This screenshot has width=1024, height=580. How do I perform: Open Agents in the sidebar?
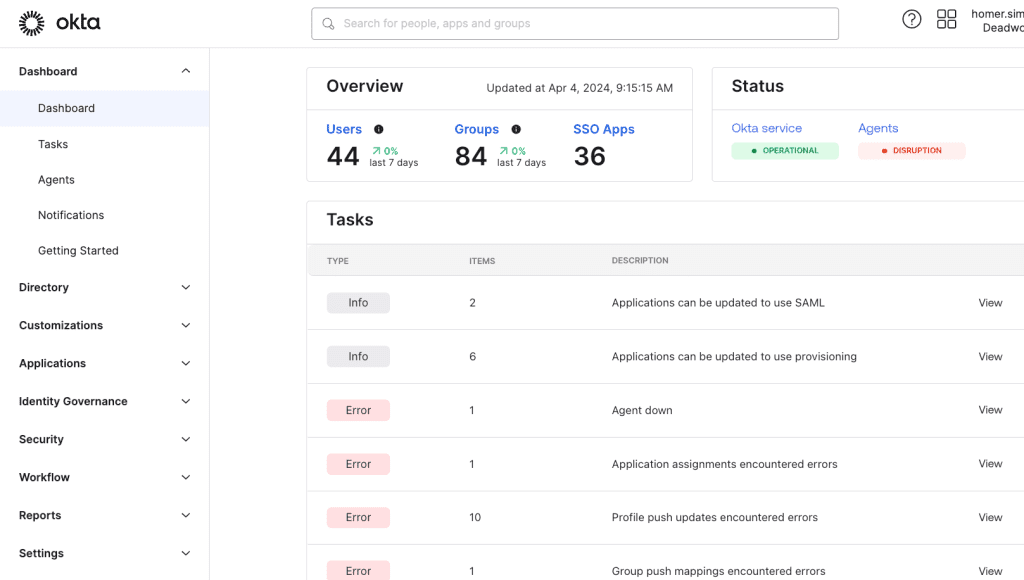56,180
